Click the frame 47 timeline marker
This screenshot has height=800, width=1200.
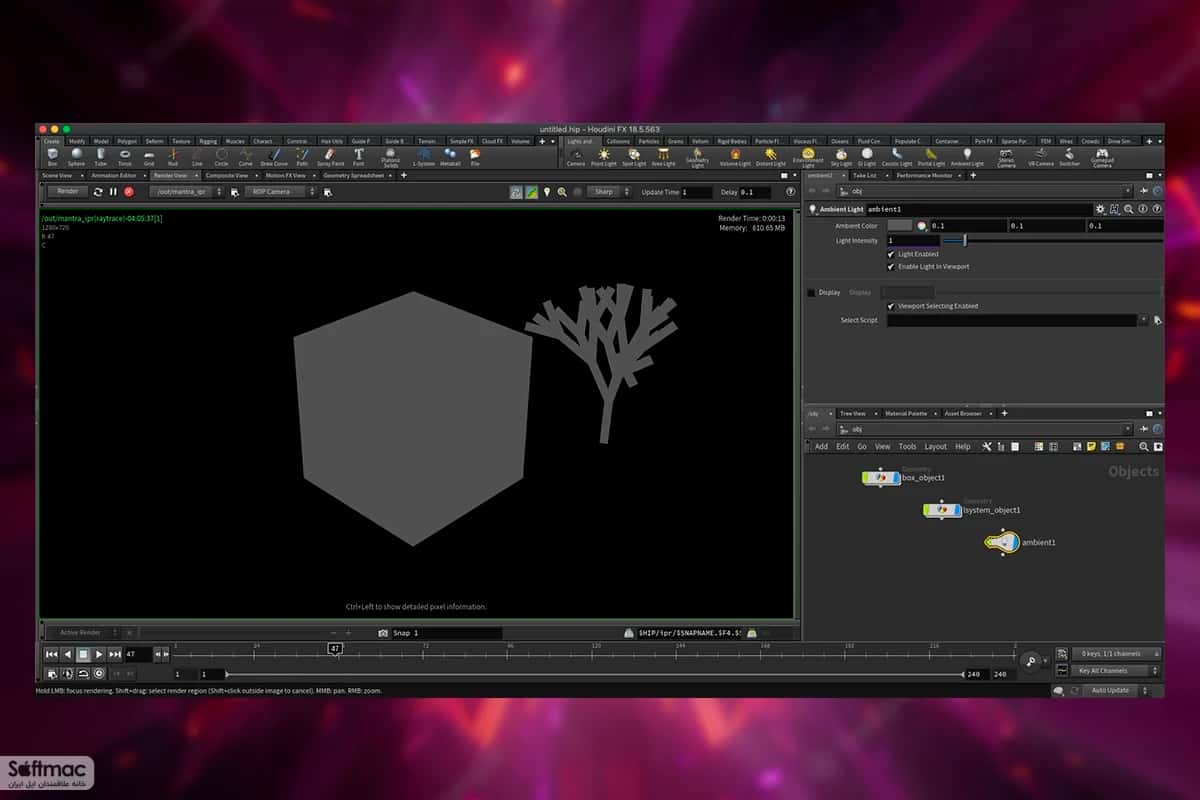[x=336, y=649]
